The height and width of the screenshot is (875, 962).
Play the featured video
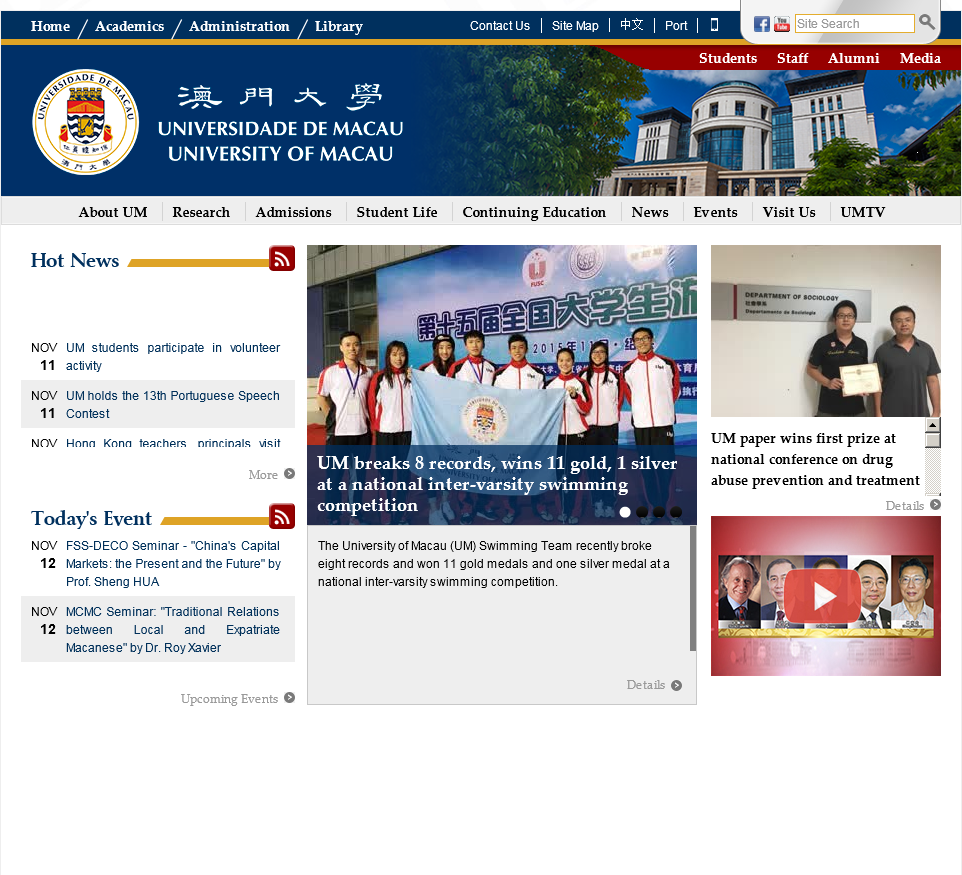tap(825, 596)
